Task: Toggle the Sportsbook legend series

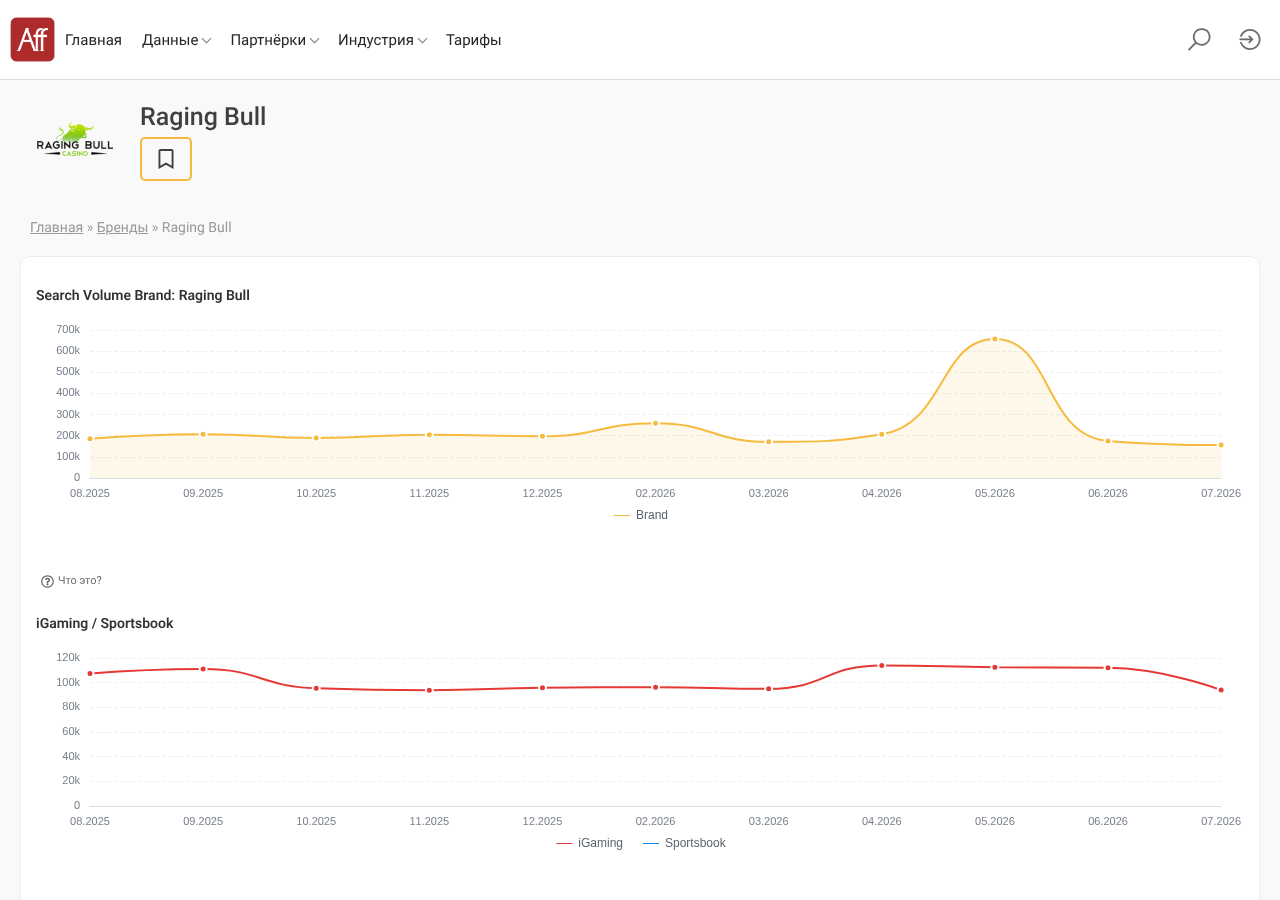Action: [x=684, y=843]
